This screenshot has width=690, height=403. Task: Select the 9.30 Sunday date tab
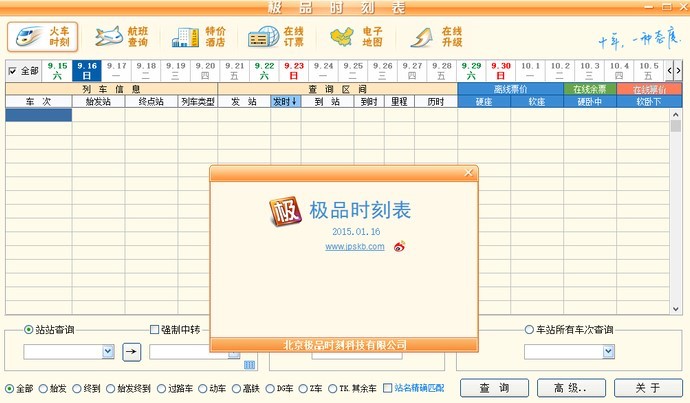point(501,70)
